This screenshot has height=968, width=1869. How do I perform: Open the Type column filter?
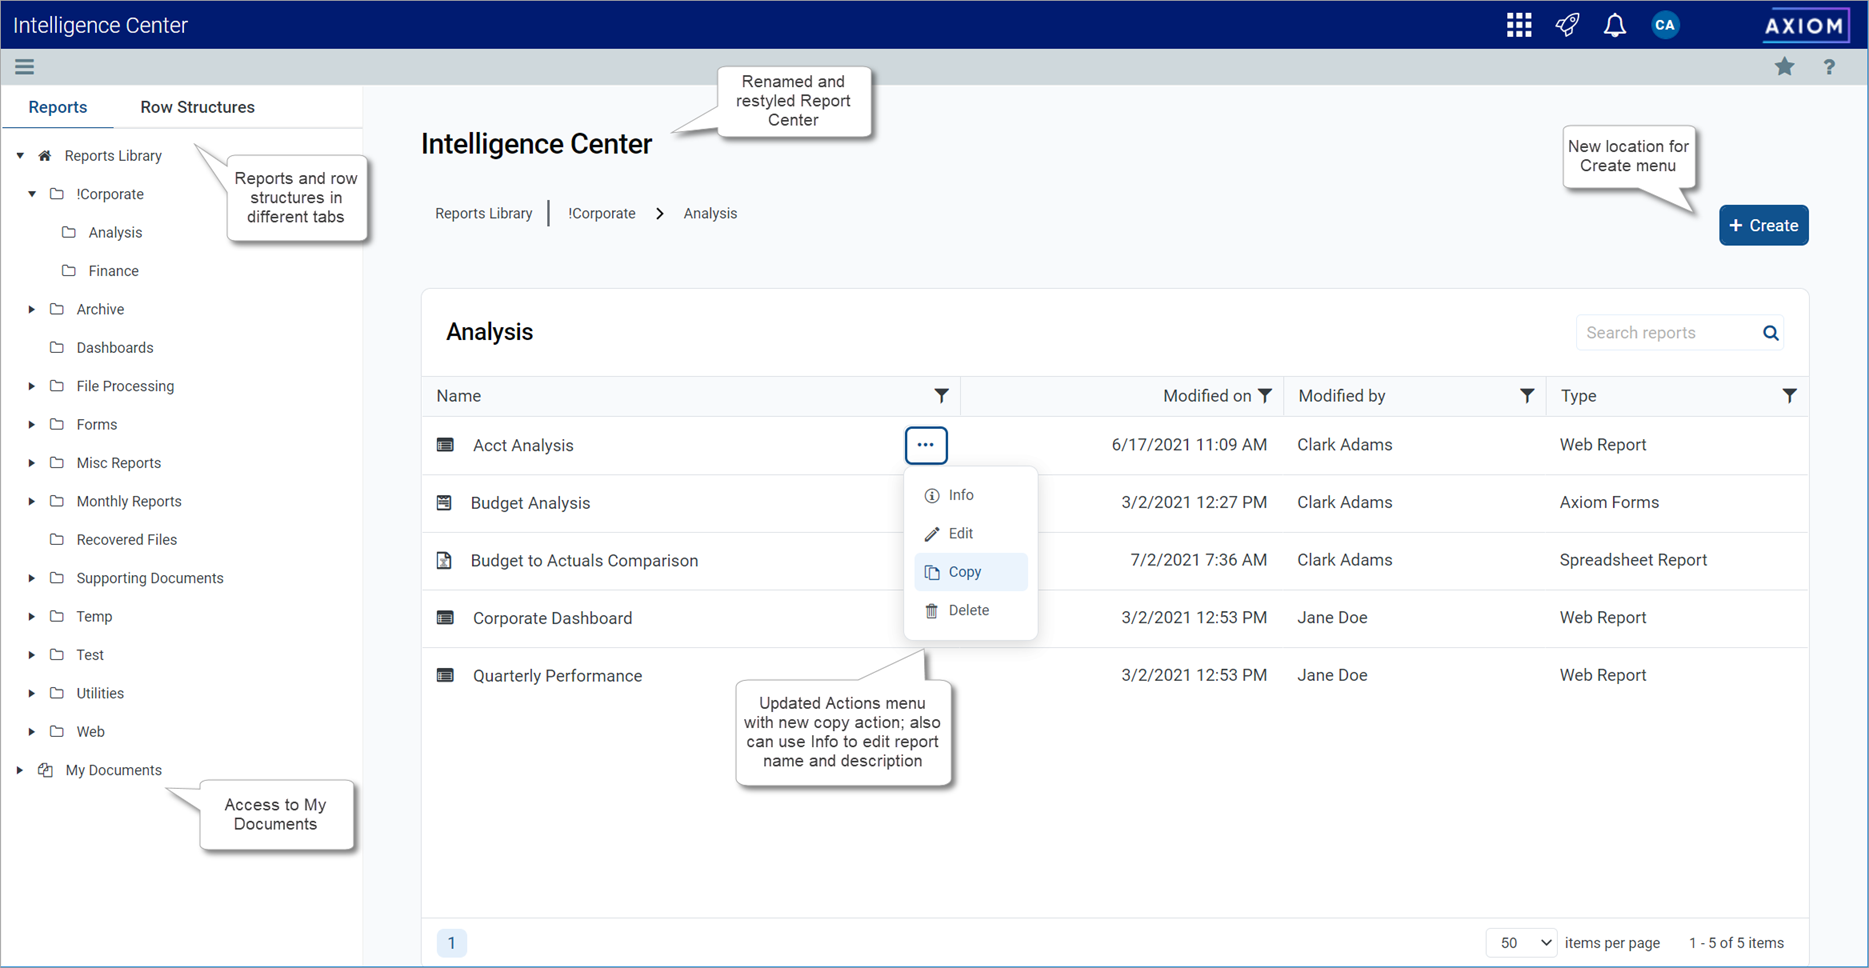(x=1789, y=396)
